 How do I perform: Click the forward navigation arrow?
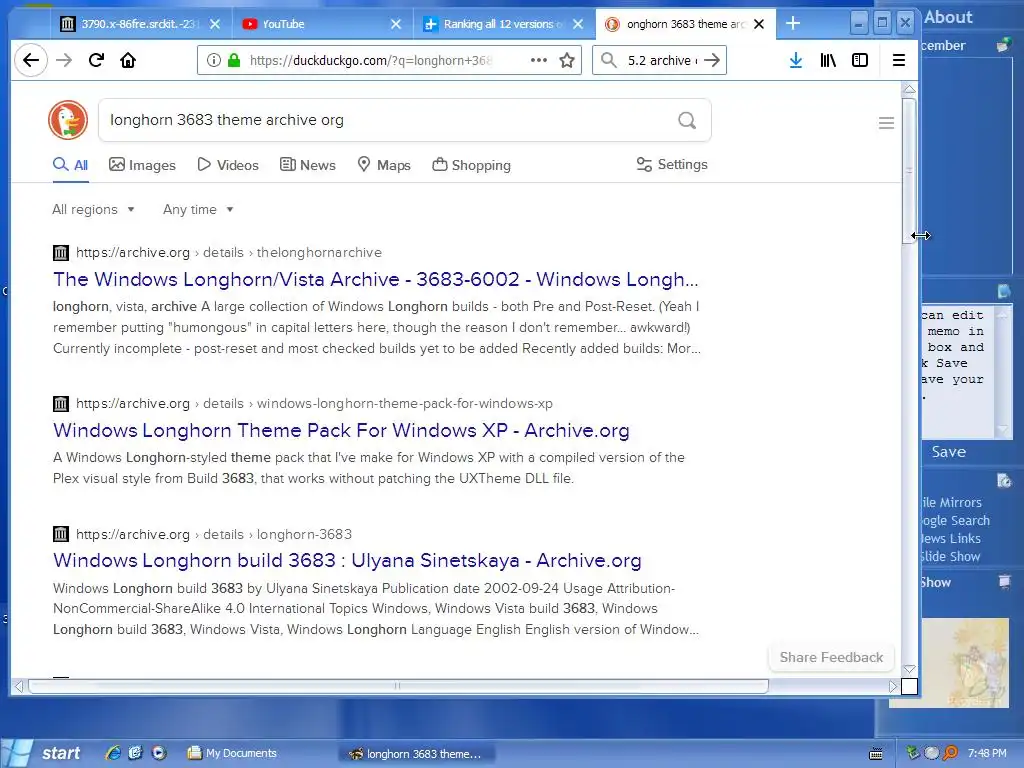pyautogui.click(x=64, y=61)
